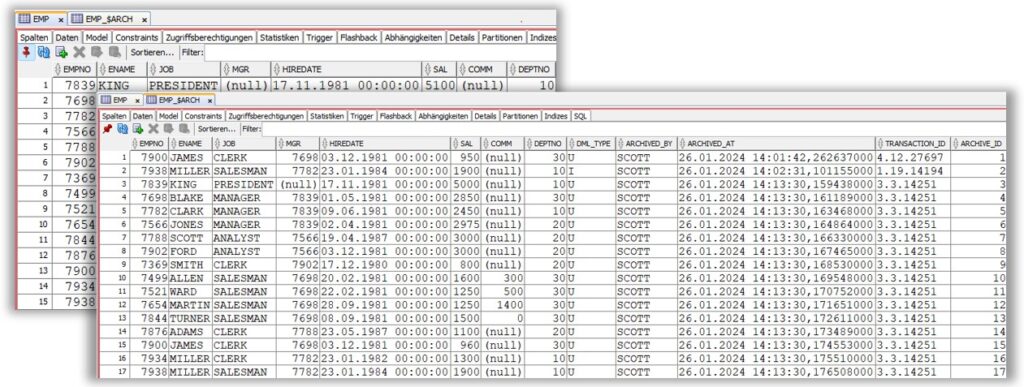This screenshot has height=387, width=1024.
Task: Open the Details tab in the back window
Action: [462, 38]
